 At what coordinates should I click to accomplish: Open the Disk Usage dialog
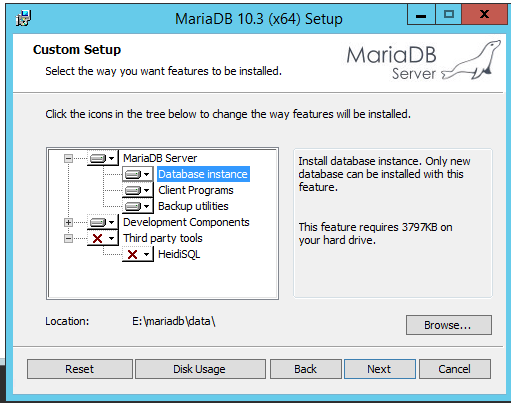[200, 369]
